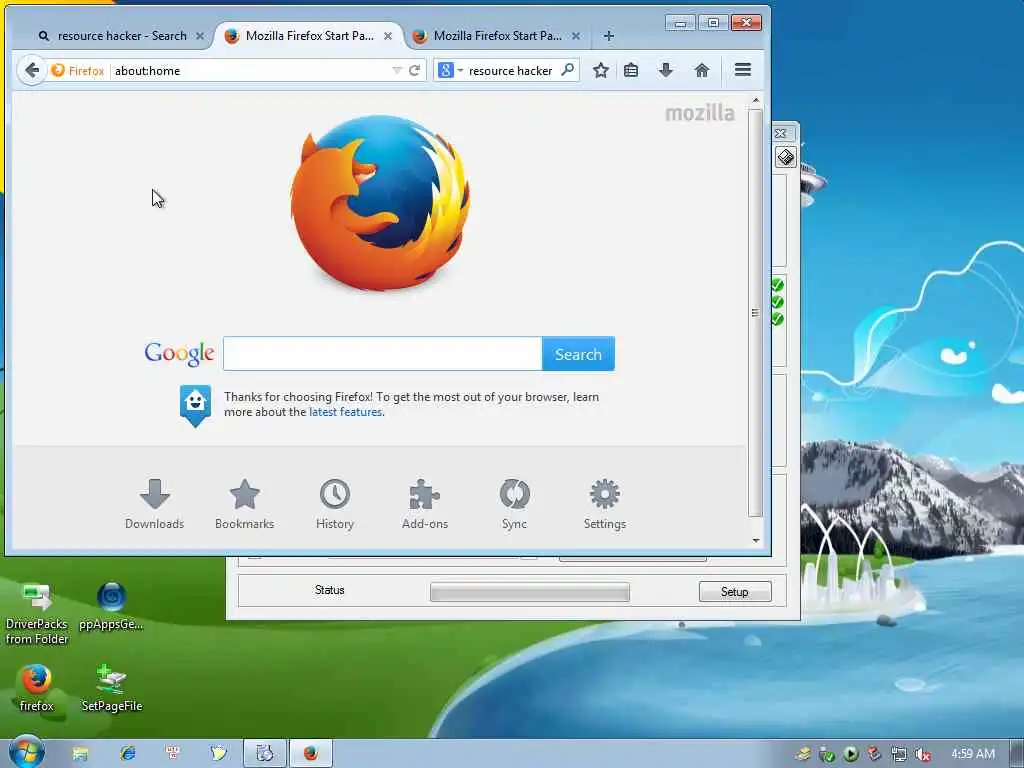
Task: Click the Firefox page vertical scrollbar
Action: click(756, 313)
